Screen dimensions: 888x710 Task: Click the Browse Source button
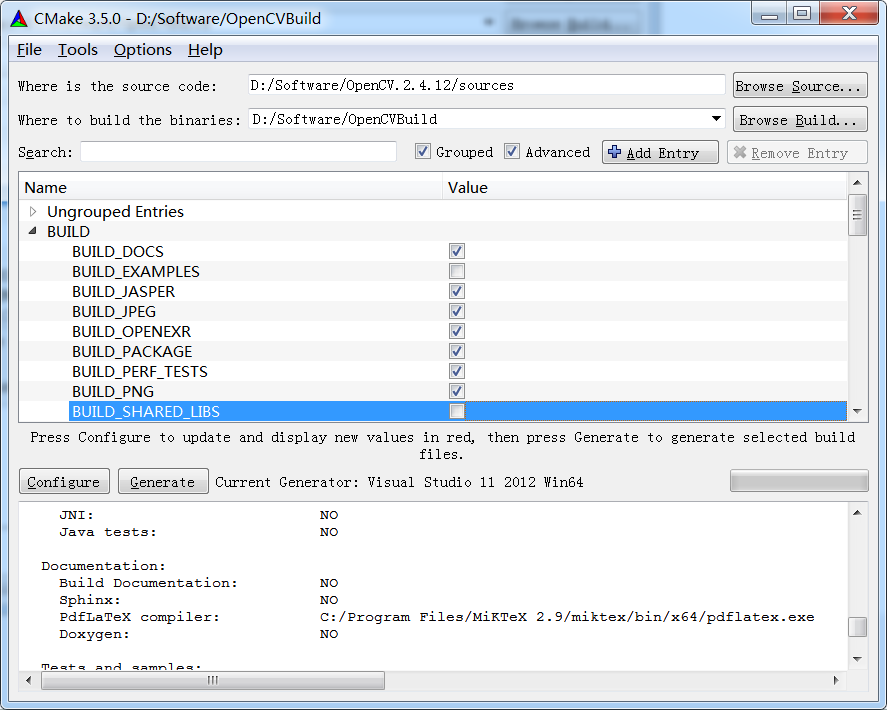coord(800,86)
